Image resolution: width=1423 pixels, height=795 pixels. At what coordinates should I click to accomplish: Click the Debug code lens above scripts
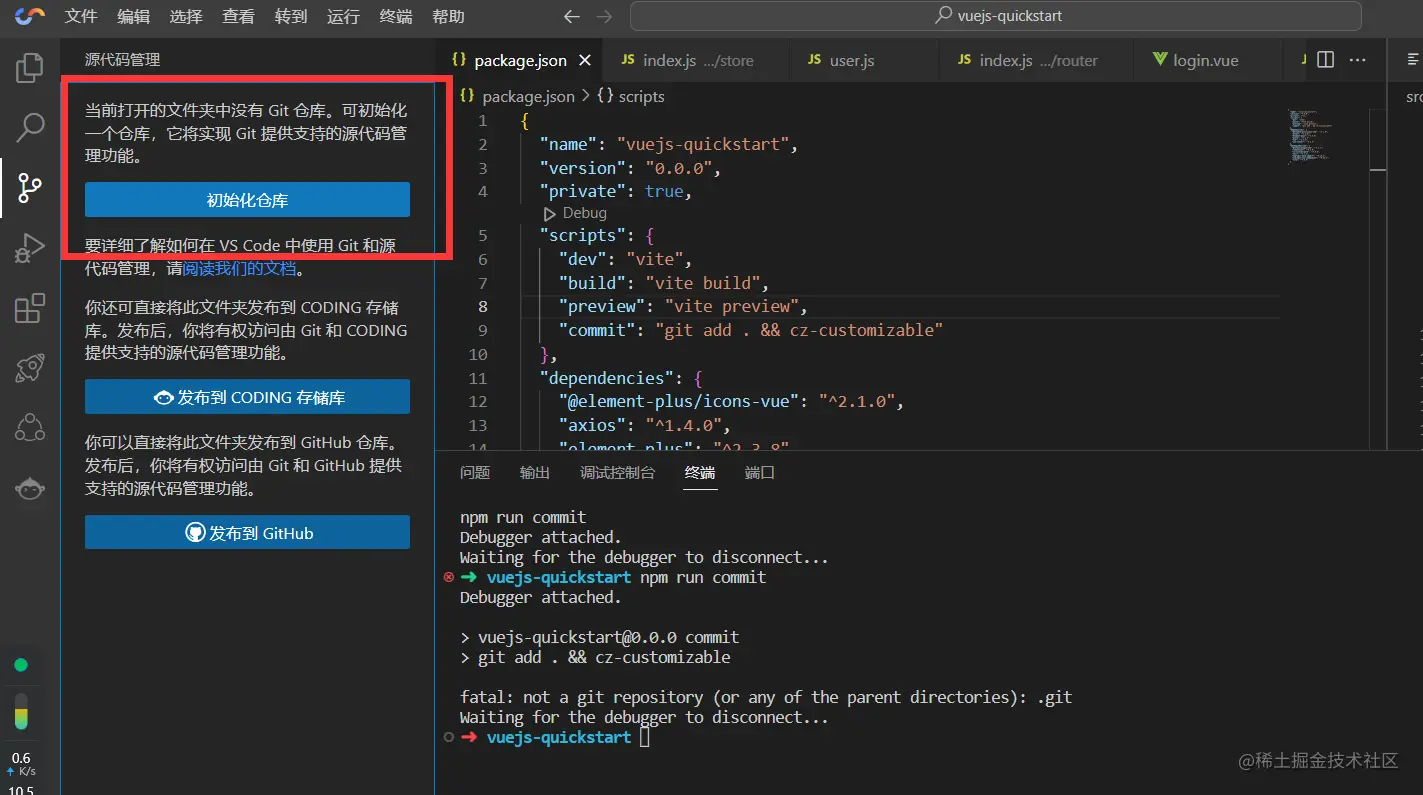(575, 213)
